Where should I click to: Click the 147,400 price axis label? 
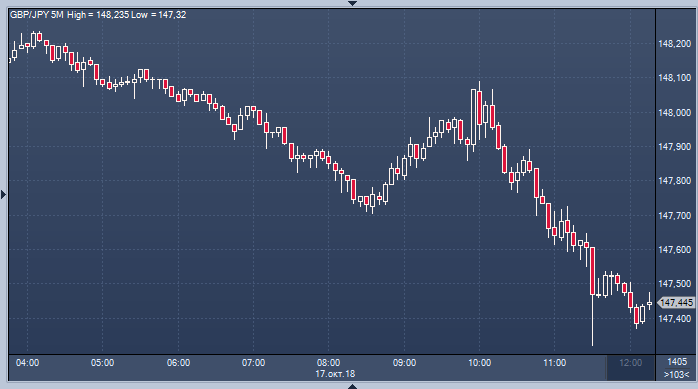(x=675, y=319)
